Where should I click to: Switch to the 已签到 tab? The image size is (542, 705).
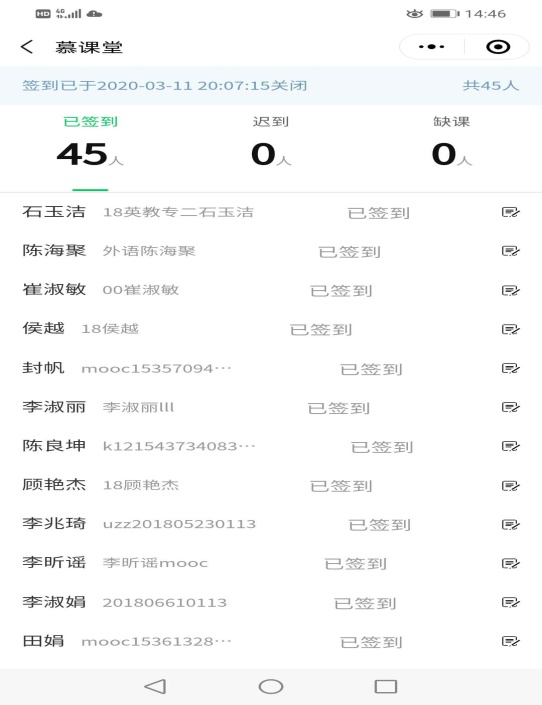90,142
